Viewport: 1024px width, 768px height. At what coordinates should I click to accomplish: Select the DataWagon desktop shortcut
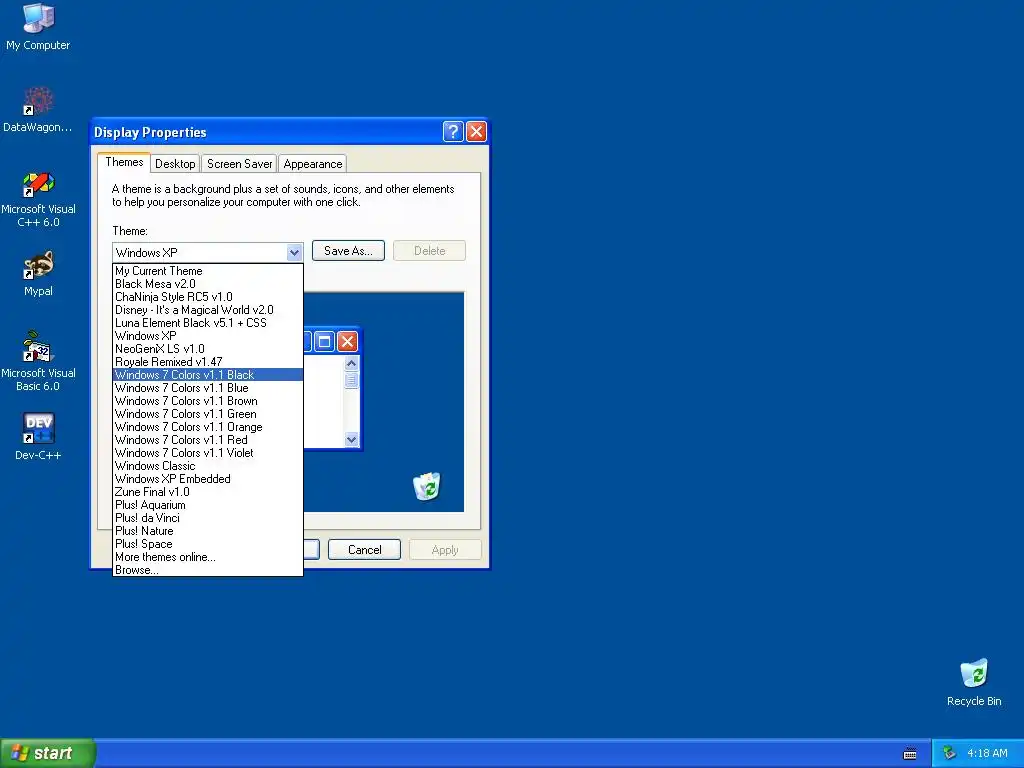[38, 110]
